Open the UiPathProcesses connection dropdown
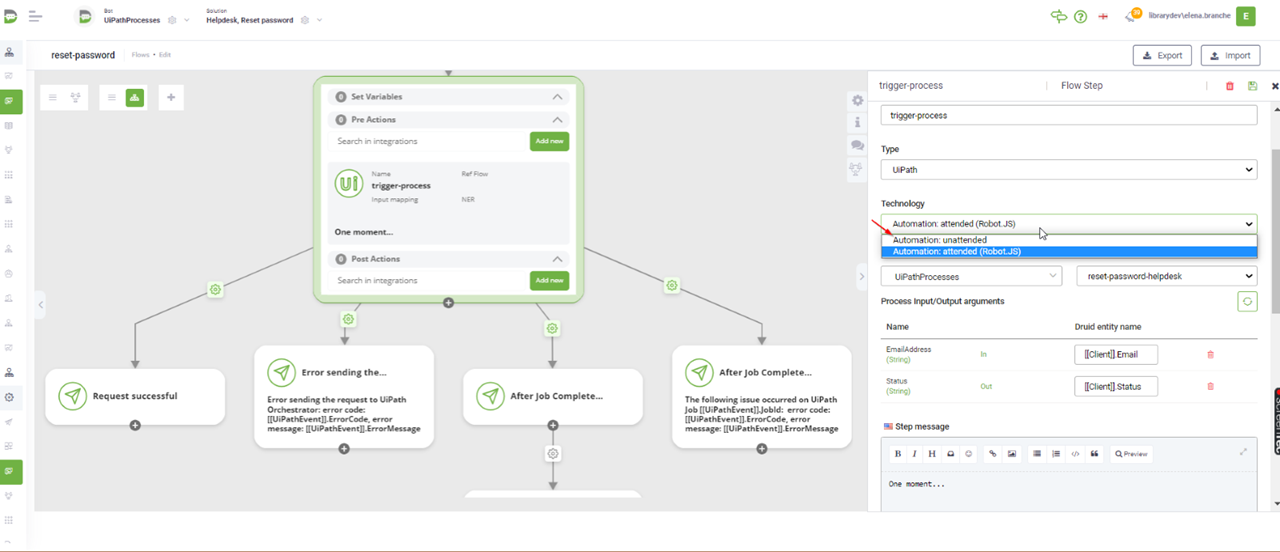Viewport: 1280px width, 552px height. pyautogui.click(x=971, y=276)
